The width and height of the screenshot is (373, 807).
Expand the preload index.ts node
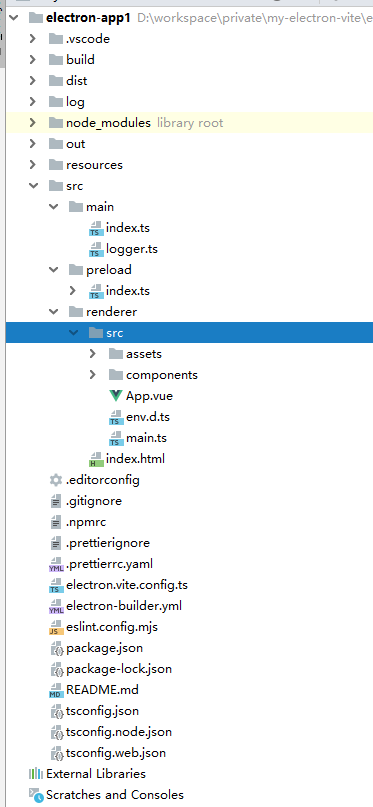[73, 291]
